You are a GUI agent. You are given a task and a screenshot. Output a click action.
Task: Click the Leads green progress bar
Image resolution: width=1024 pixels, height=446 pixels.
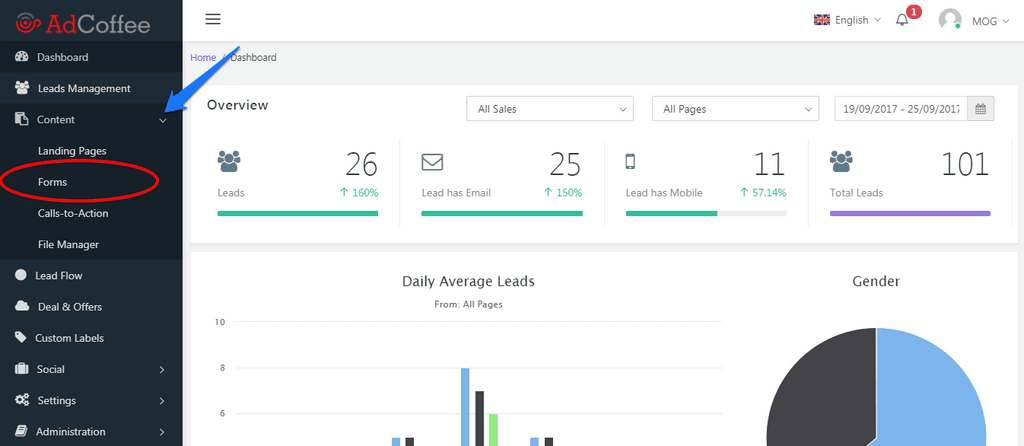[298, 213]
